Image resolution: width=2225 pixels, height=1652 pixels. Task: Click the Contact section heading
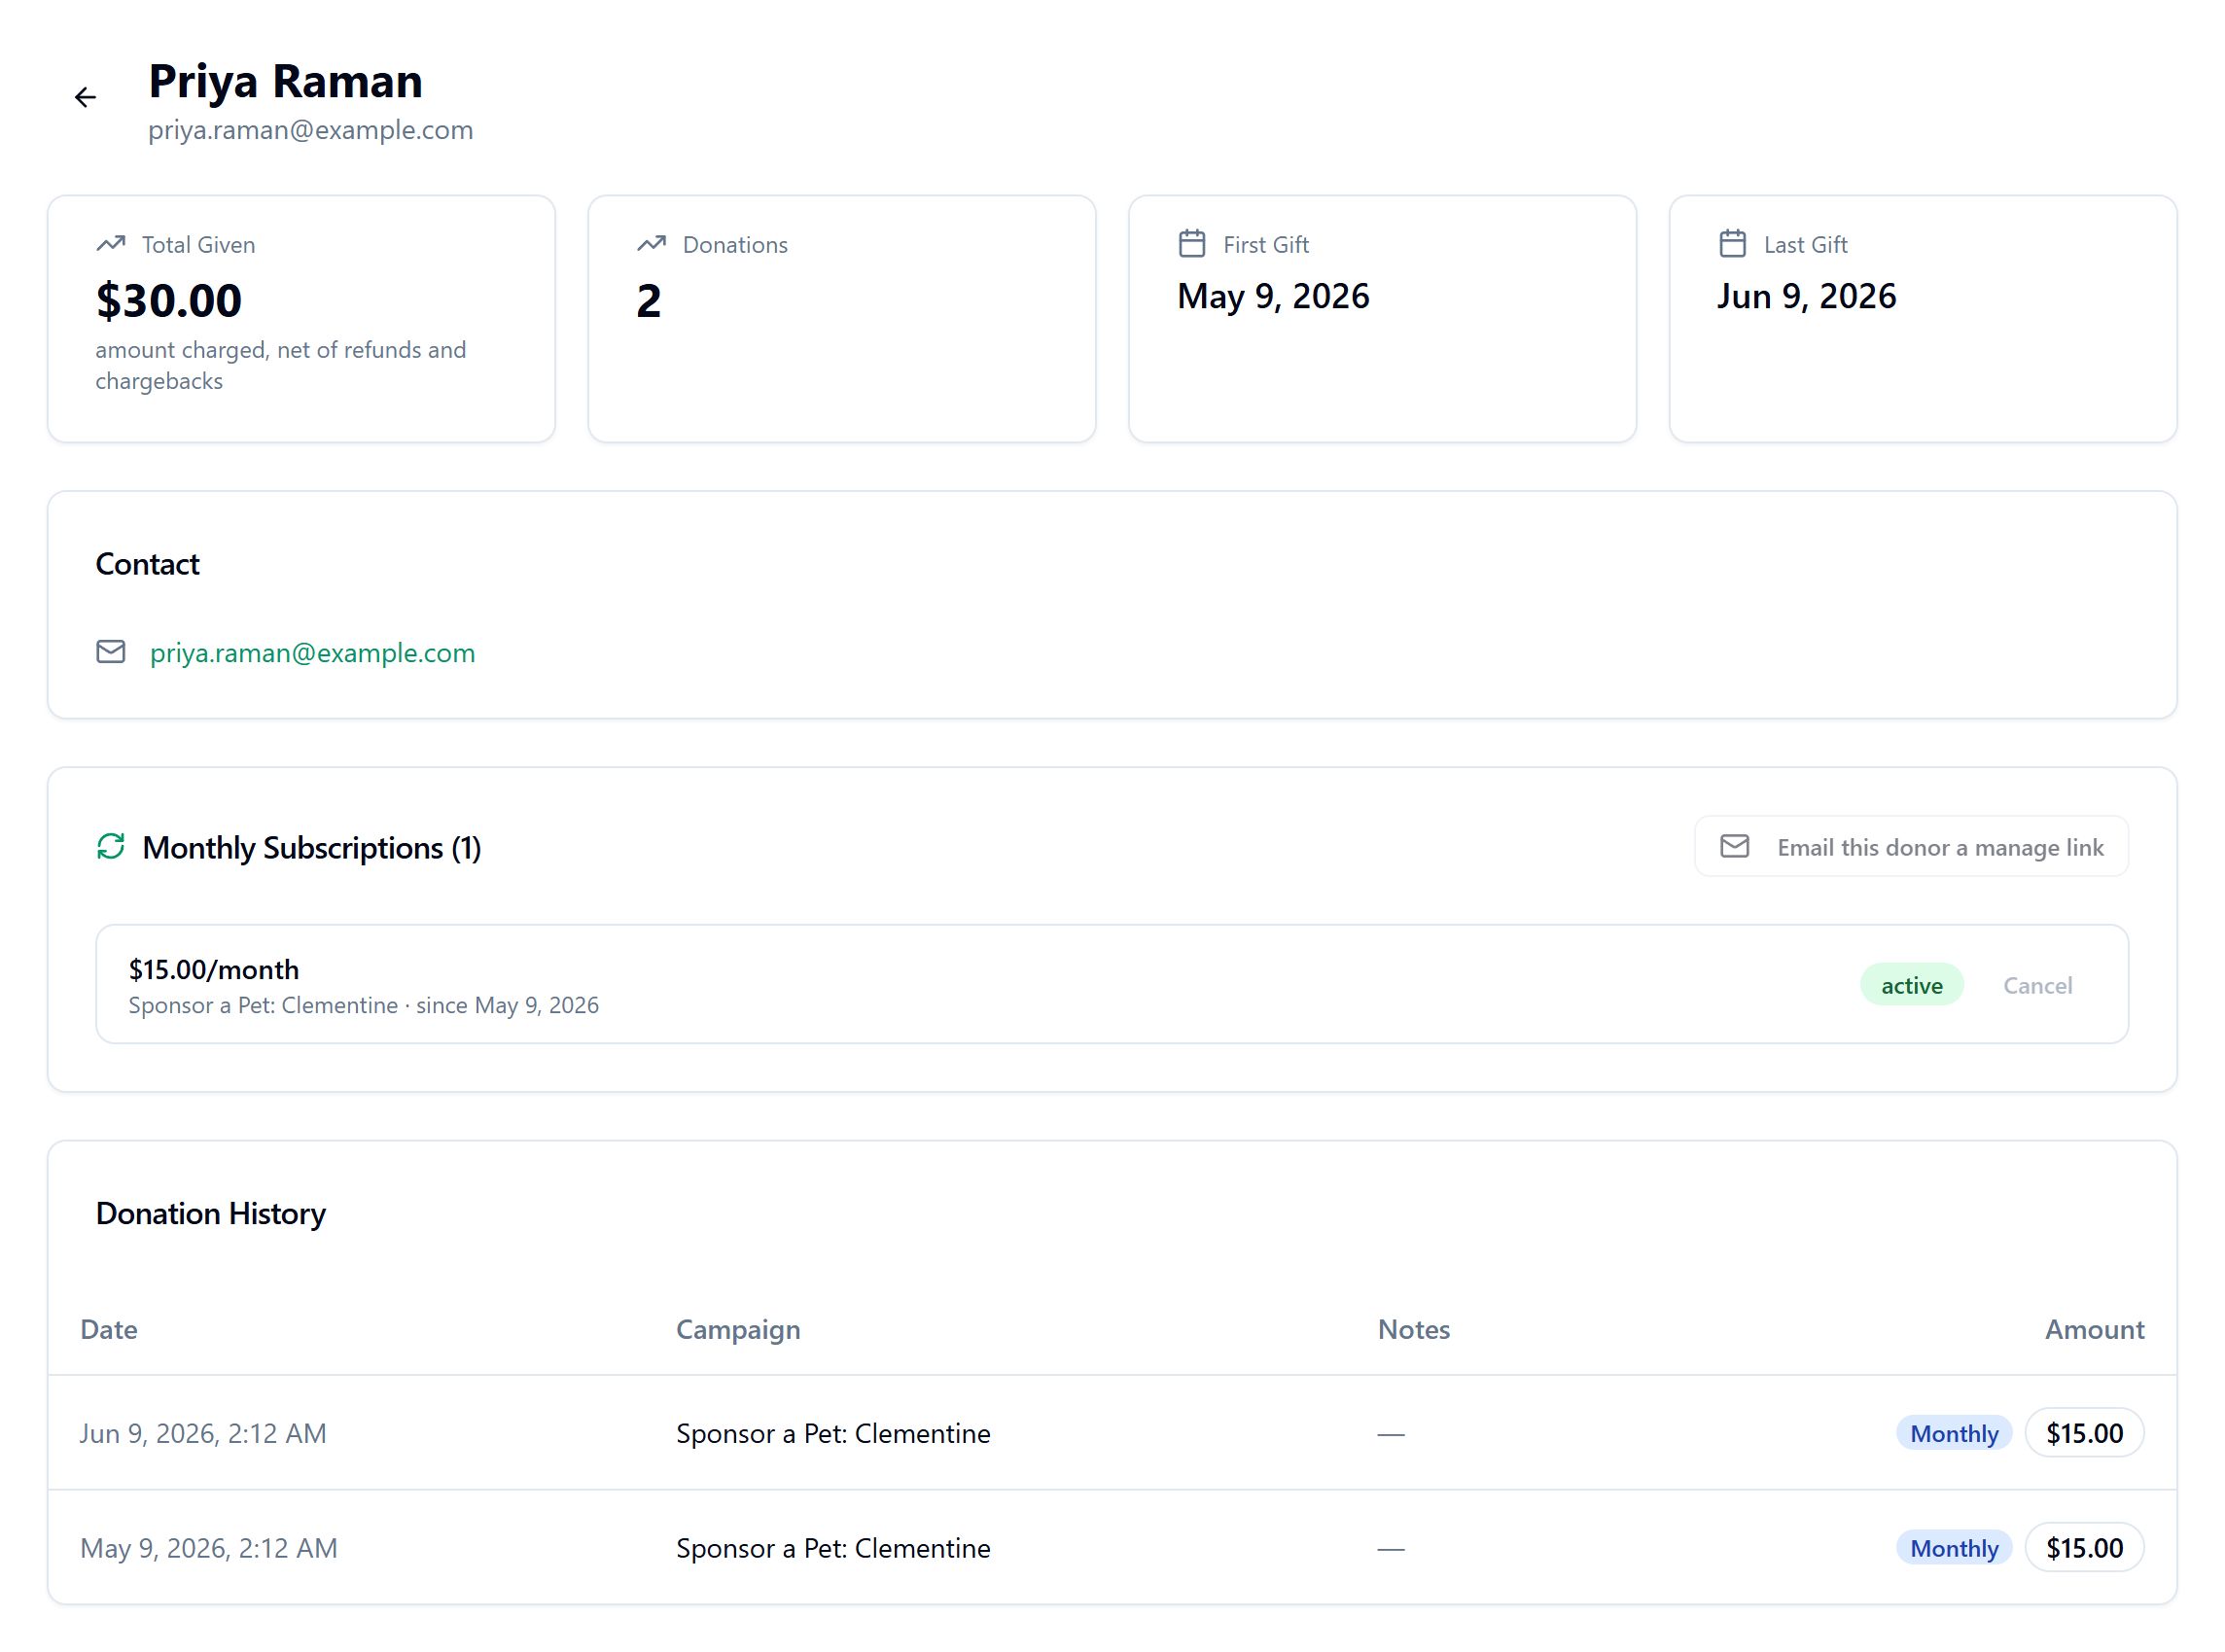(x=147, y=564)
